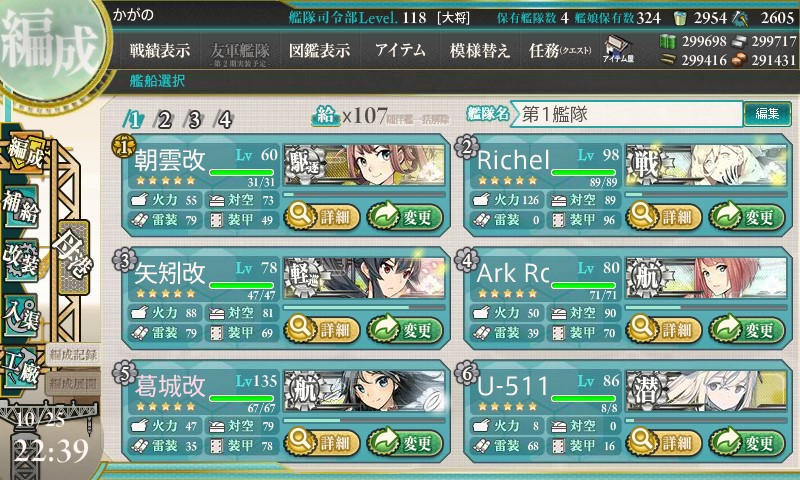Screen dimensions: 800x480
Task: Switch to fleet tab 4
Action: (x=224, y=120)
